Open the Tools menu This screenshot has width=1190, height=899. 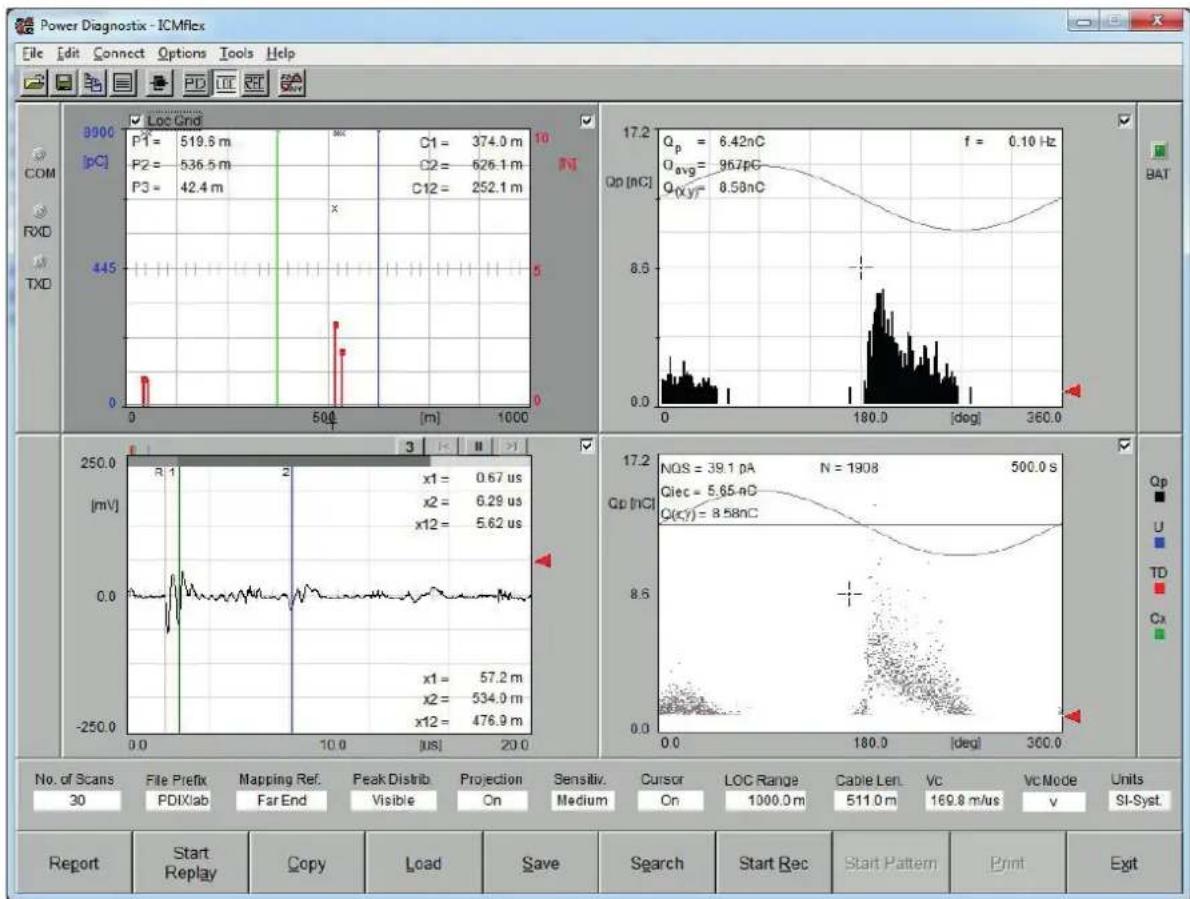[x=237, y=53]
